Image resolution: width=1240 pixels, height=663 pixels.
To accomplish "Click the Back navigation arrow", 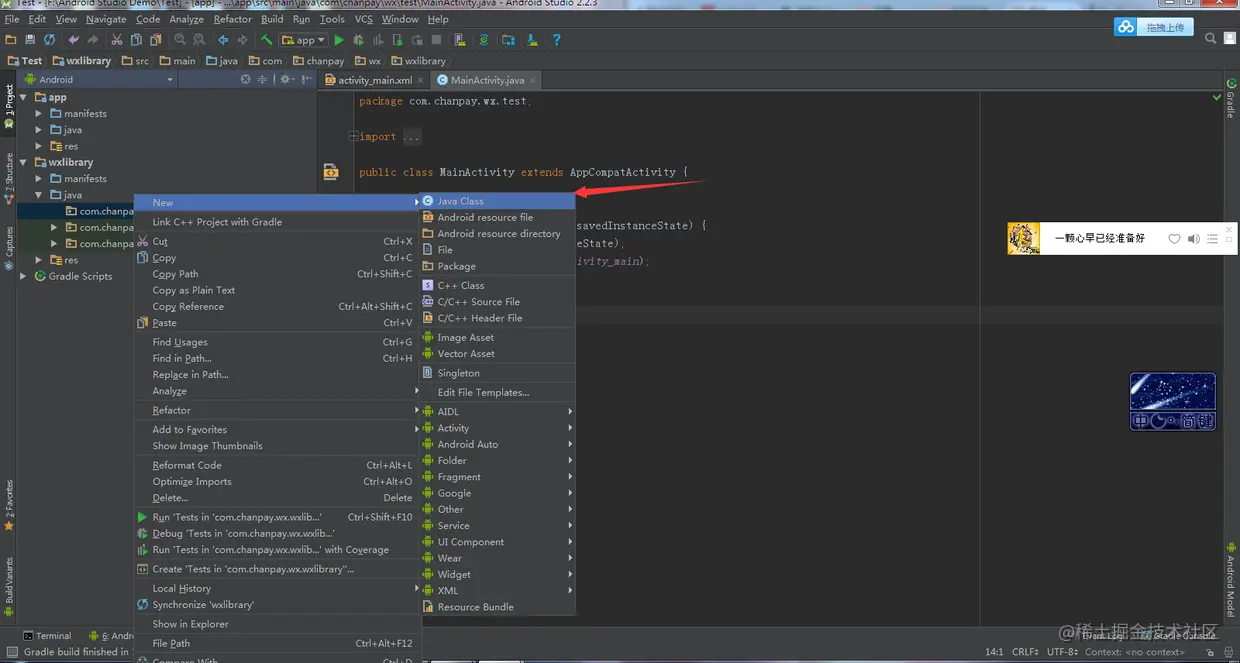I will (x=223, y=40).
